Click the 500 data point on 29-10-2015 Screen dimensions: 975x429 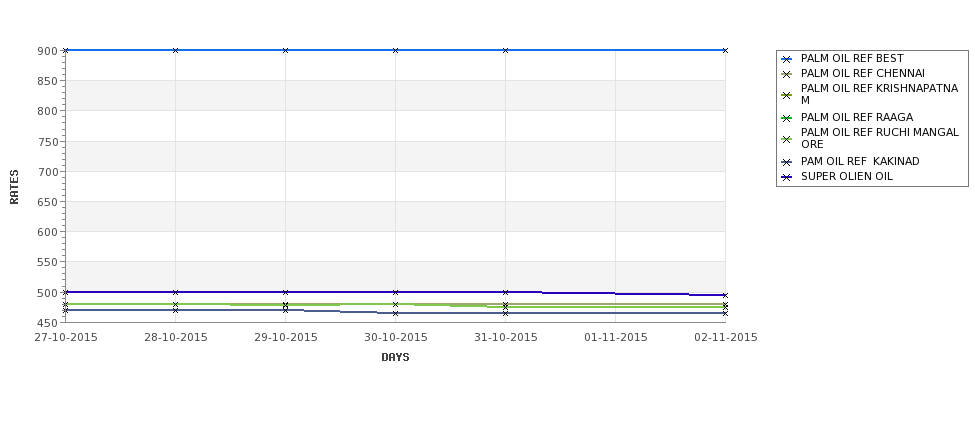(x=285, y=292)
